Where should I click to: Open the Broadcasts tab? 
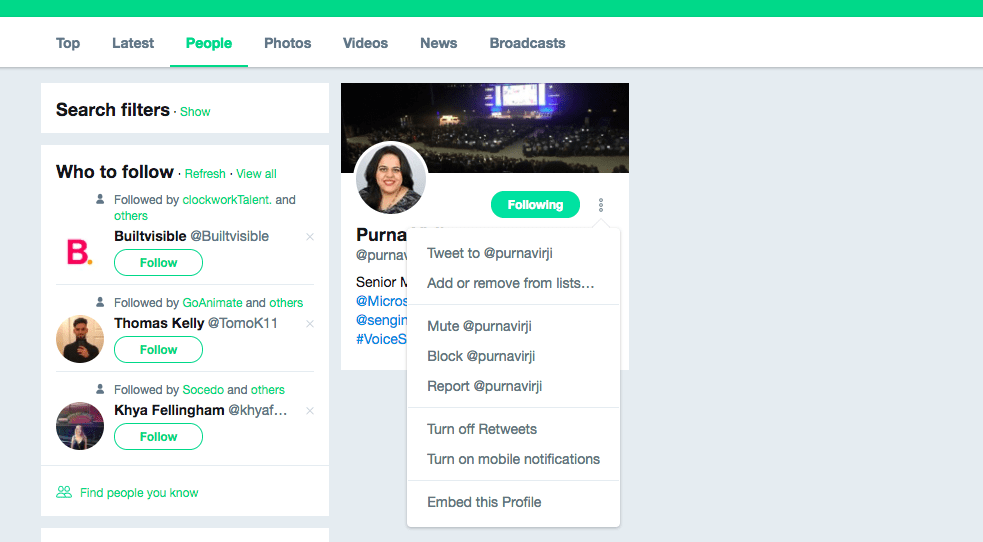click(527, 43)
